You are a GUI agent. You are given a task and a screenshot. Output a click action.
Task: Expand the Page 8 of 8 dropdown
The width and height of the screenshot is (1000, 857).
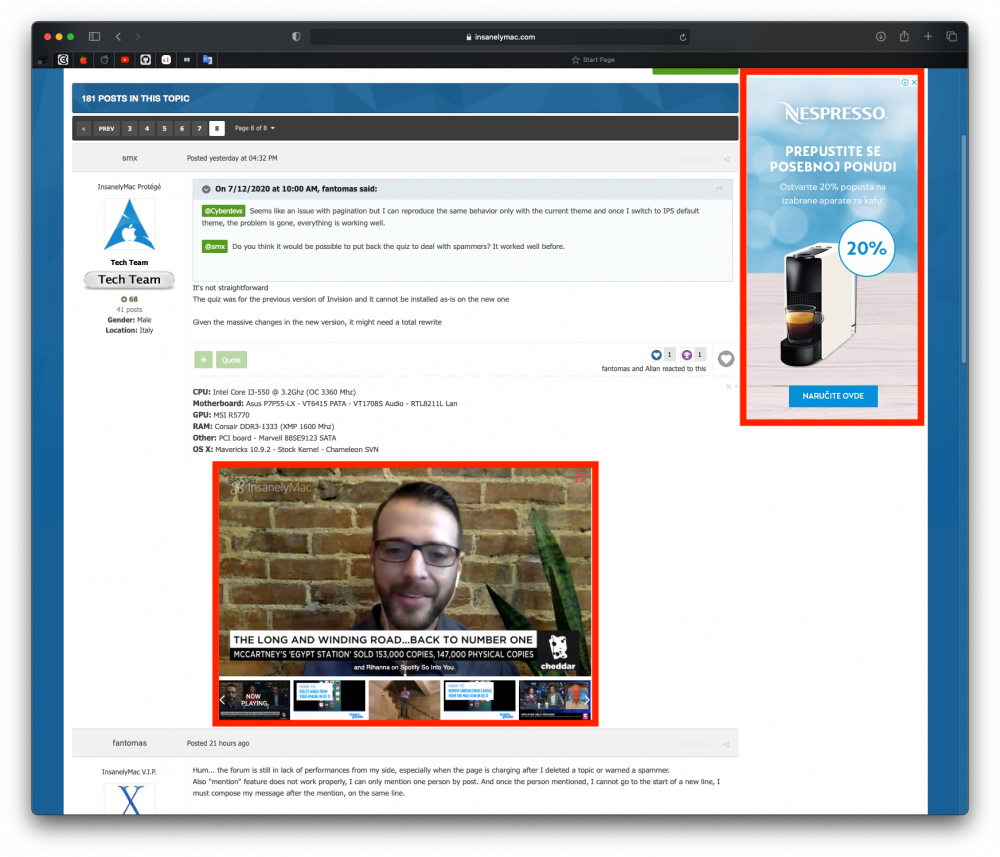(x=254, y=128)
